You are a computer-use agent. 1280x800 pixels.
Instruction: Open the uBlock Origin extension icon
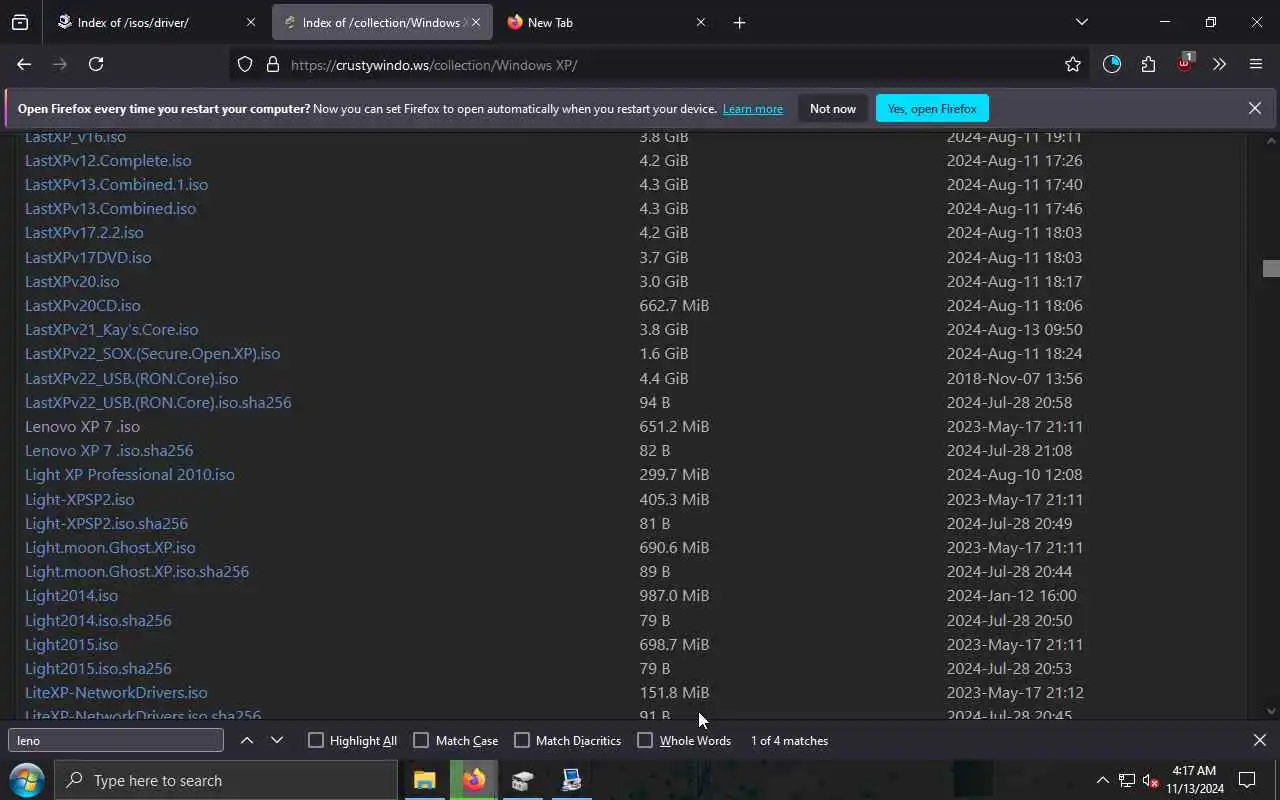(1185, 63)
